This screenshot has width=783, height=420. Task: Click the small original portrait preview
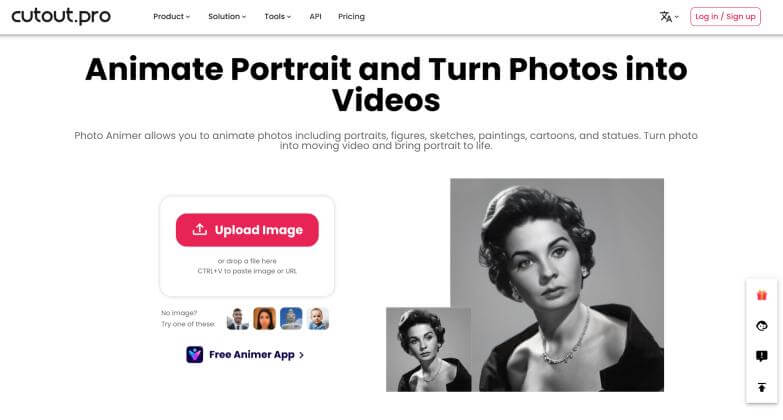coord(428,349)
